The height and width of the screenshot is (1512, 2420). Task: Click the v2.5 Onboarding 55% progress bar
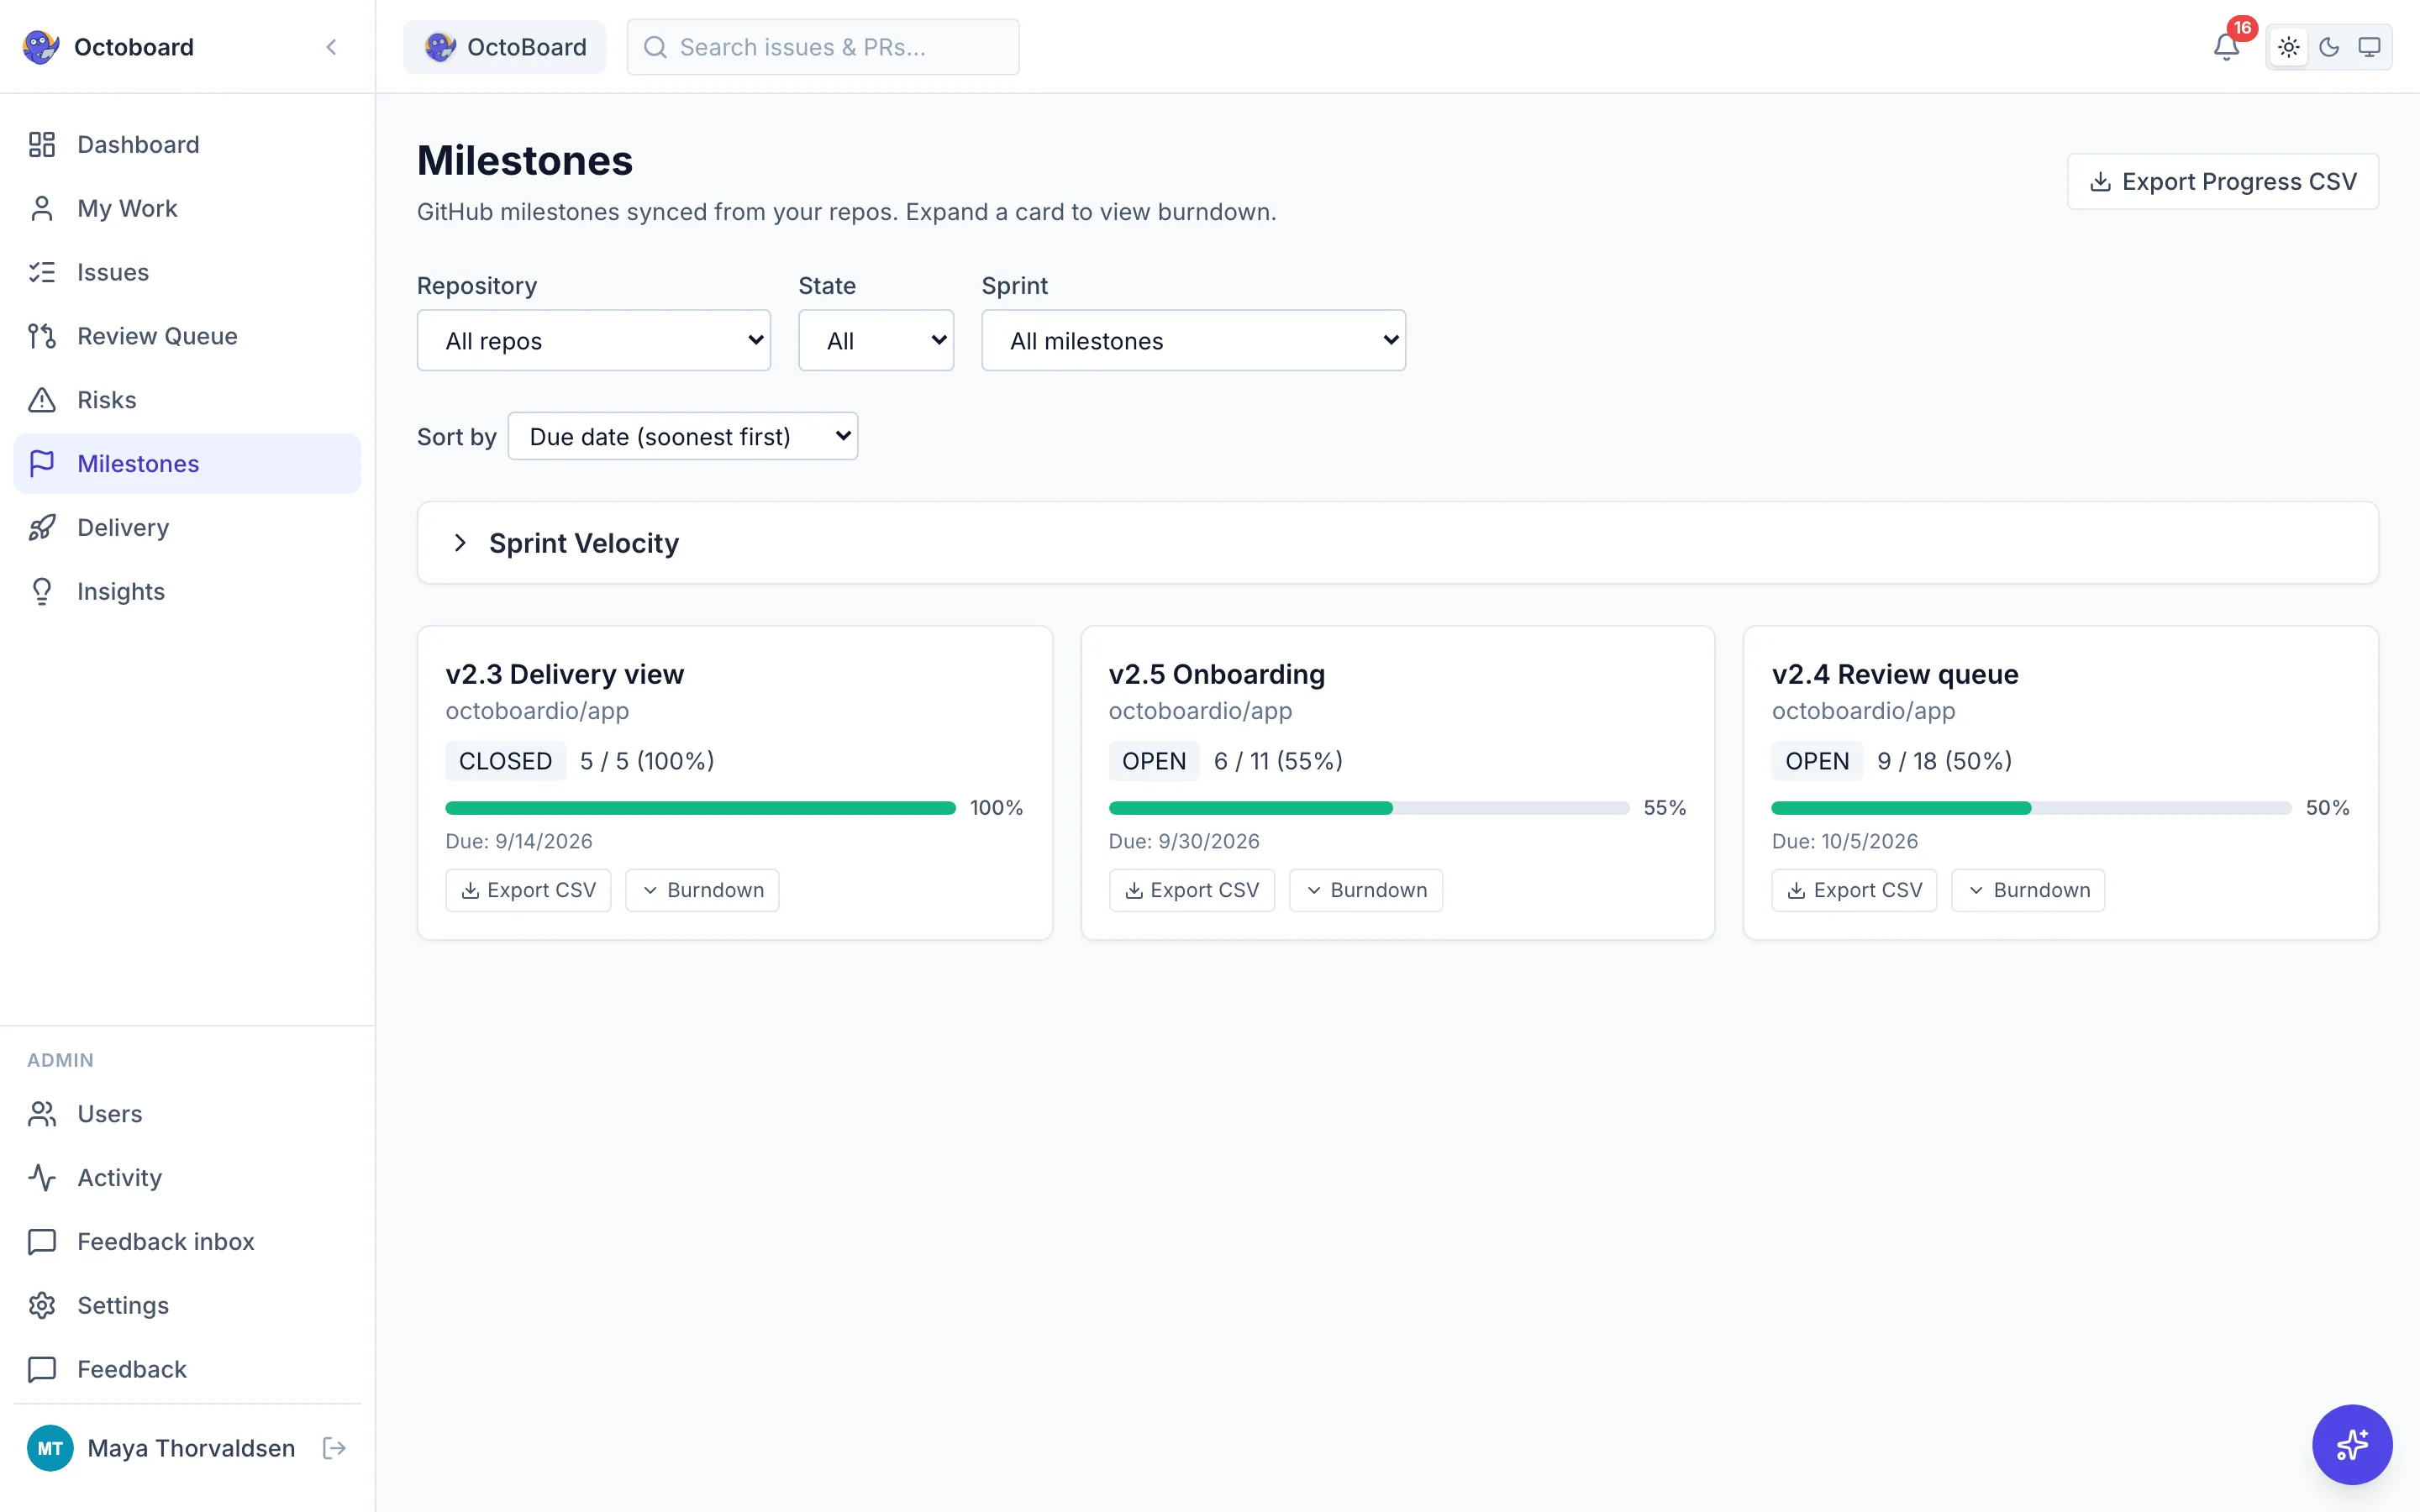tap(1369, 808)
